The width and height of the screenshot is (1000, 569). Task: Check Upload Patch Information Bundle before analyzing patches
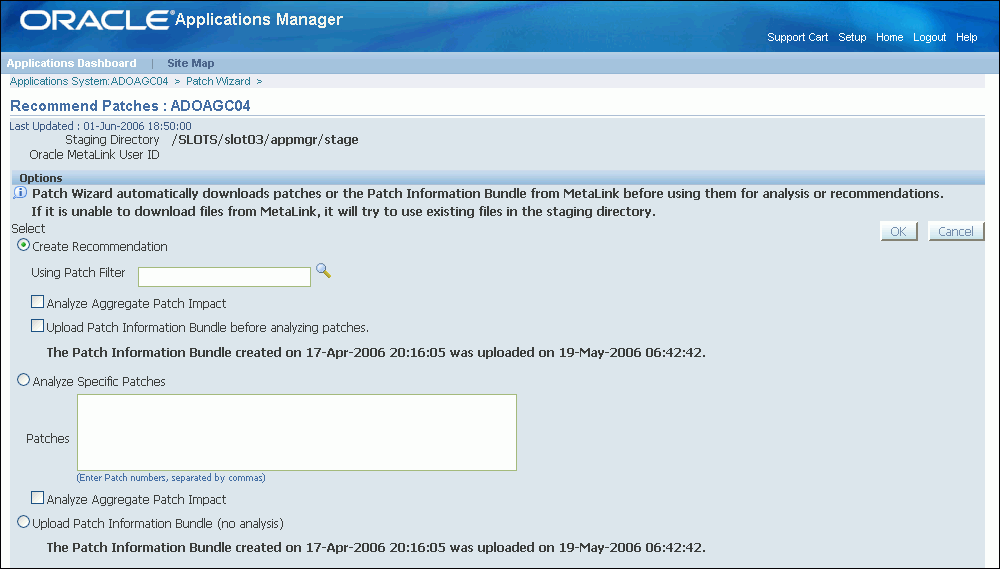tap(38, 326)
